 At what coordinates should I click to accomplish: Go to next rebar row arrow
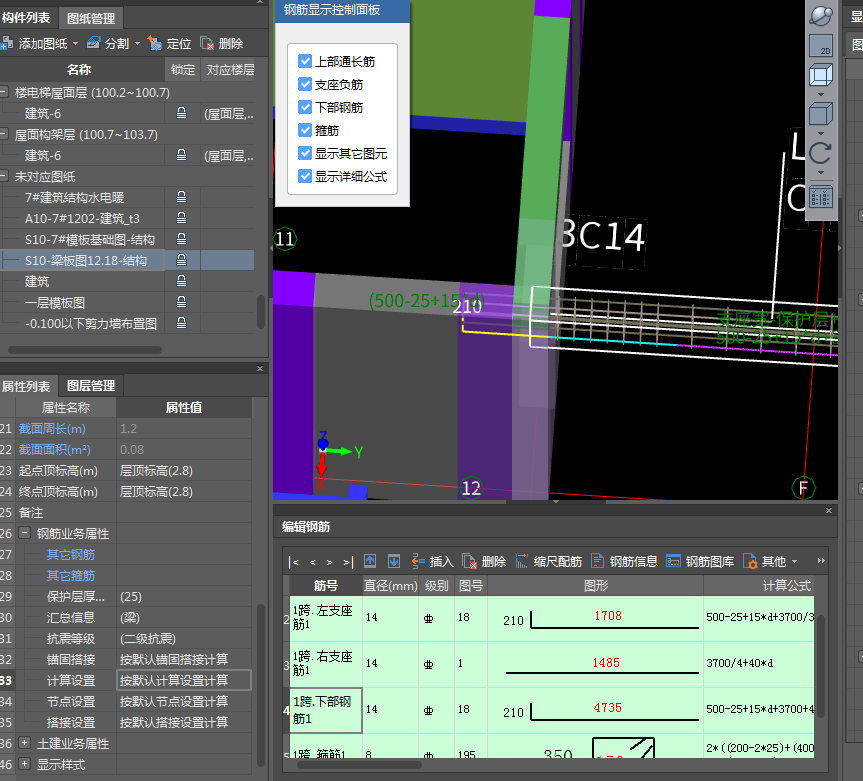[x=329, y=562]
